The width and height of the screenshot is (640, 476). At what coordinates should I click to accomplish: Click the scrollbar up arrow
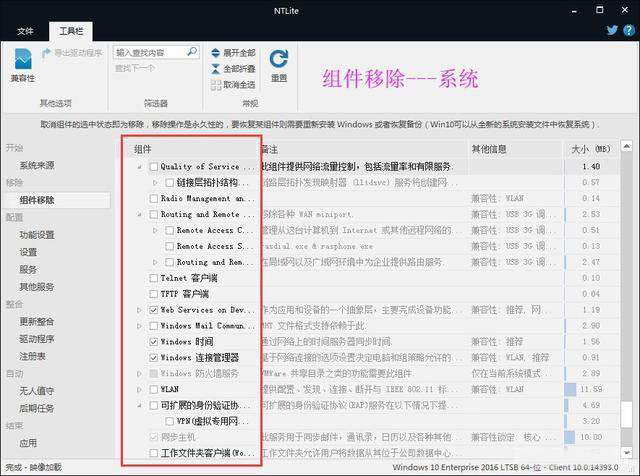coord(627,146)
